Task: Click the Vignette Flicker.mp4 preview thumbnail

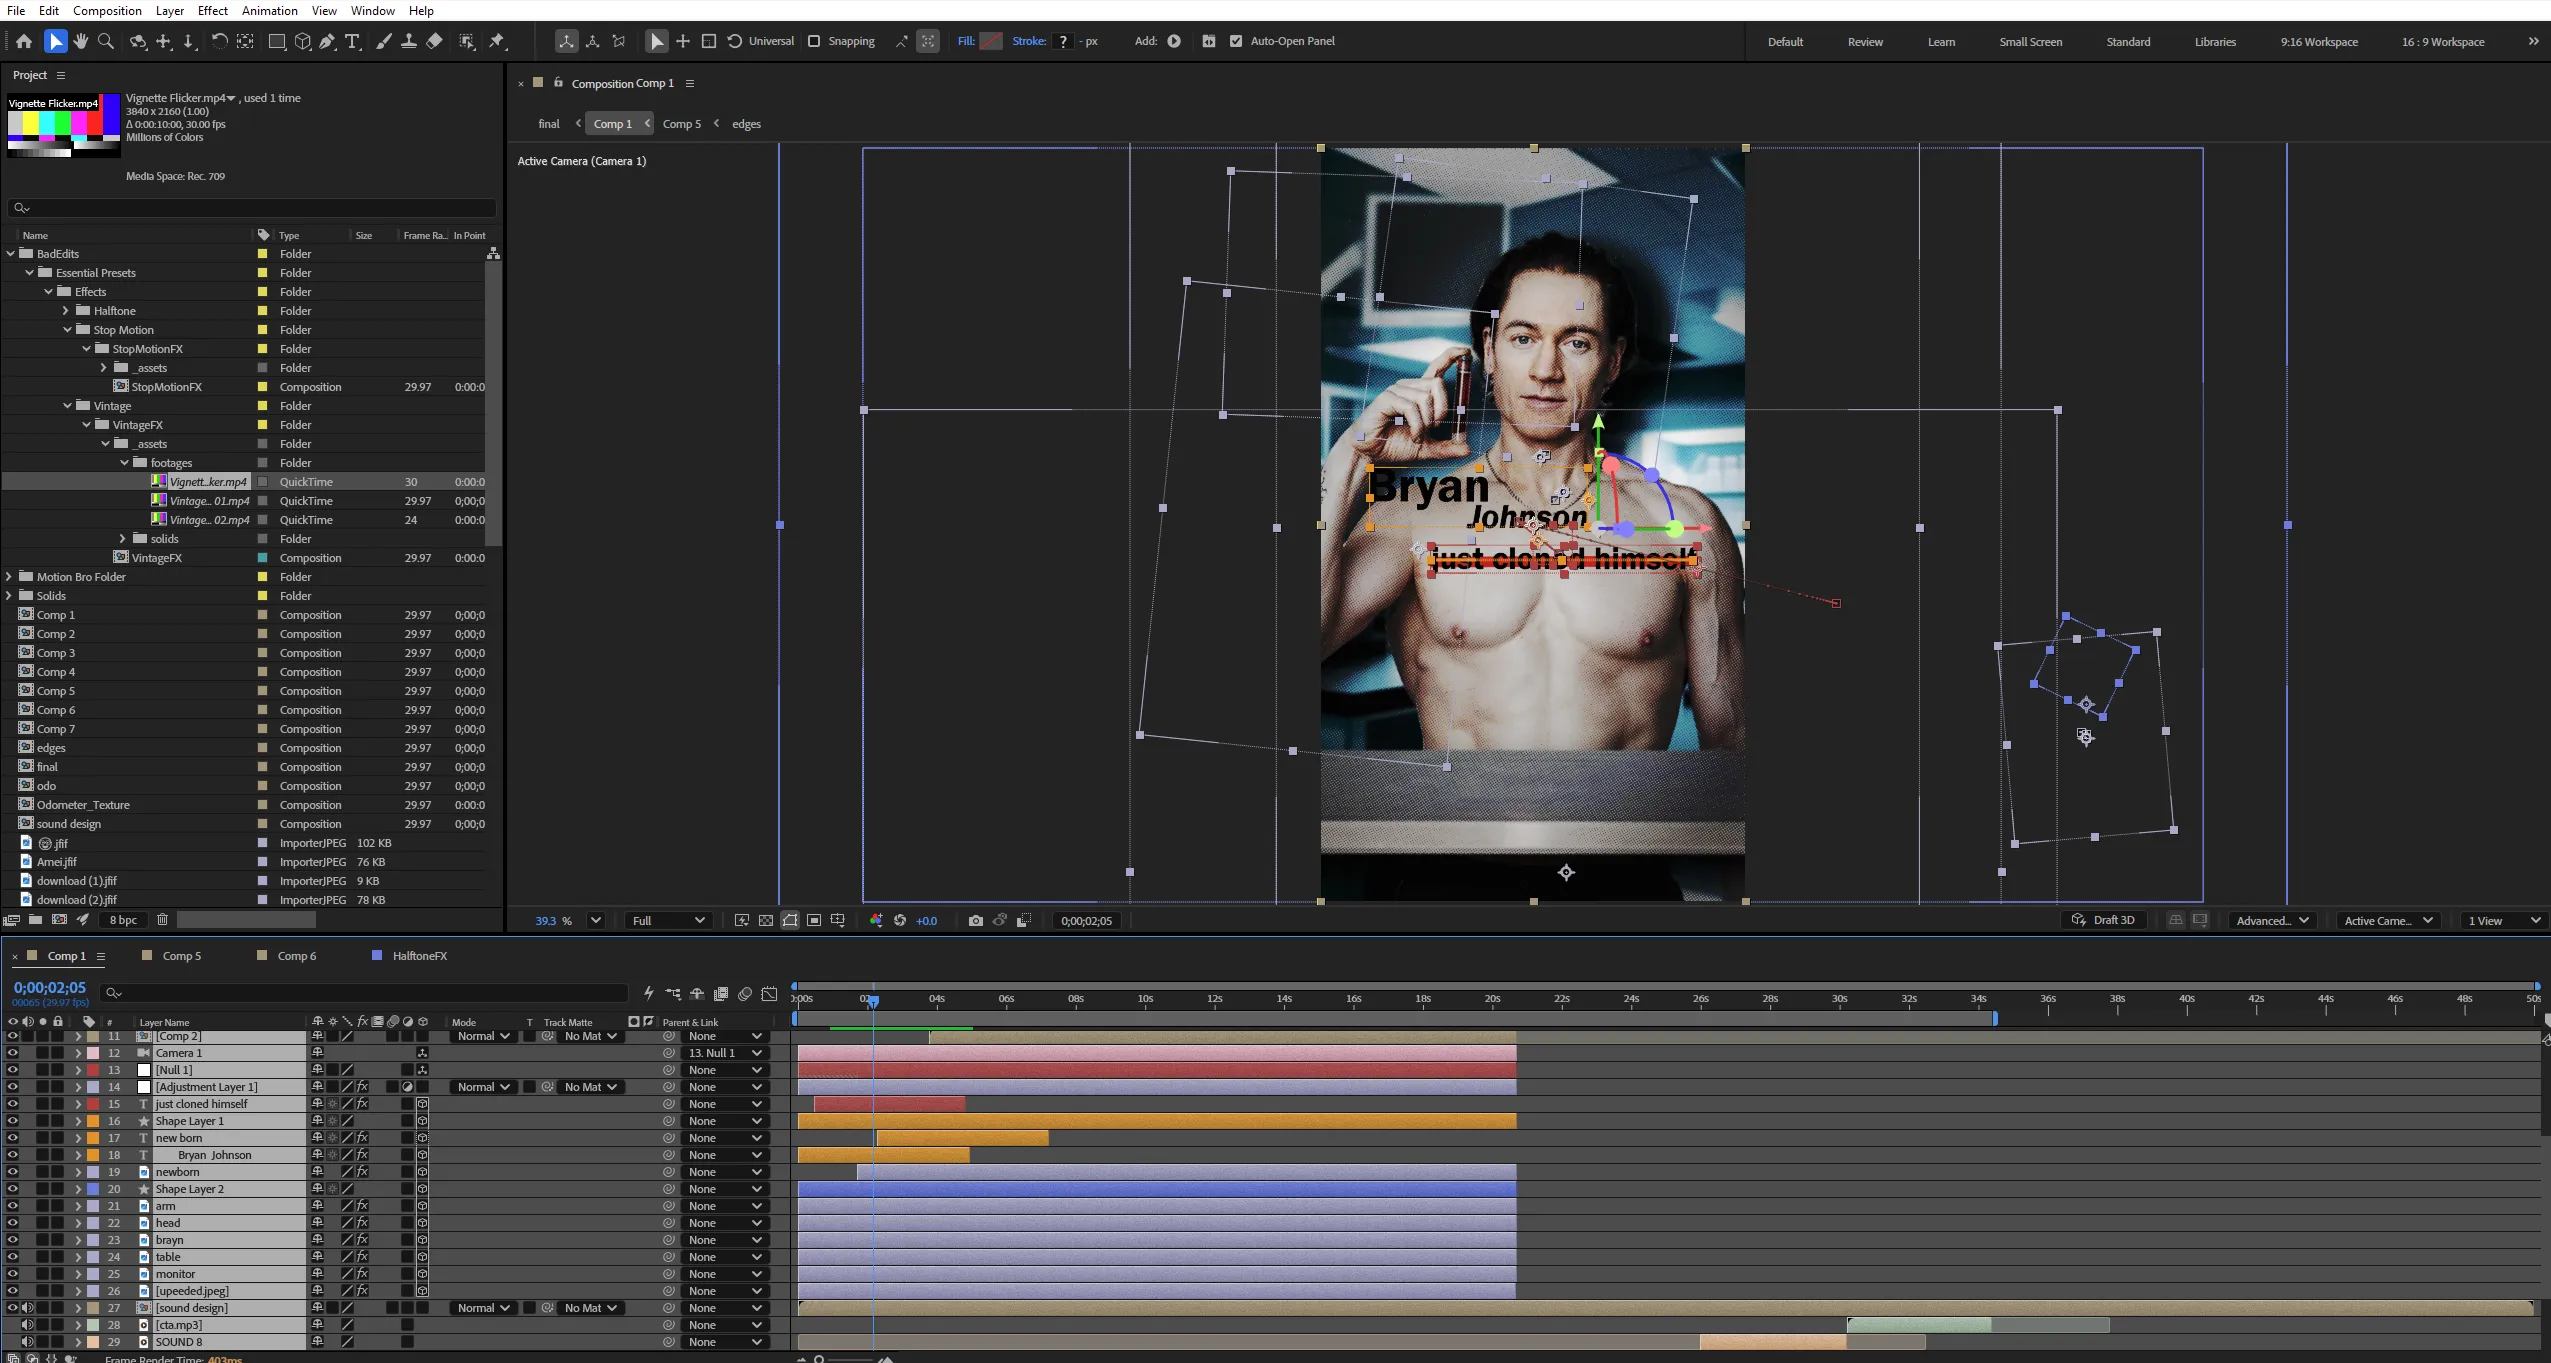Action: tap(64, 125)
